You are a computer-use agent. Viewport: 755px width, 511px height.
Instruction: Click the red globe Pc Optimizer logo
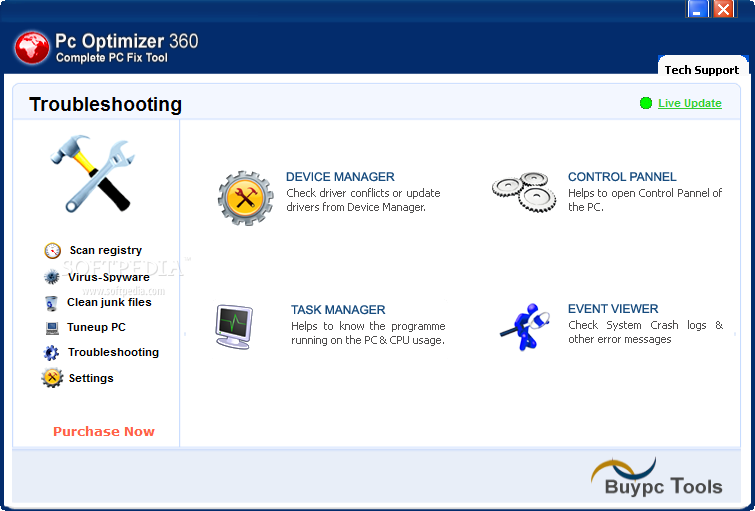[x=32, y=48]
